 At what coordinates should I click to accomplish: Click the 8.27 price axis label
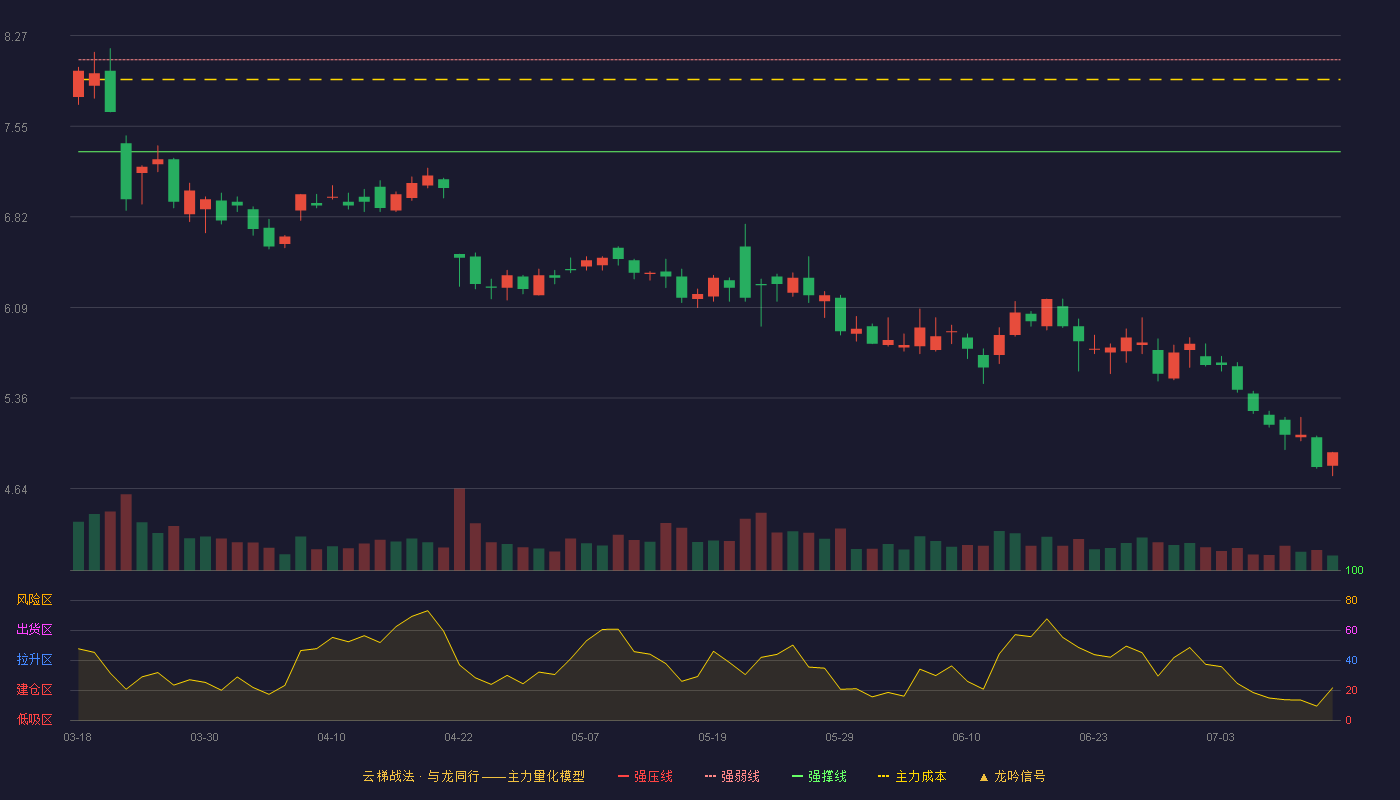[x=16, y=37]
